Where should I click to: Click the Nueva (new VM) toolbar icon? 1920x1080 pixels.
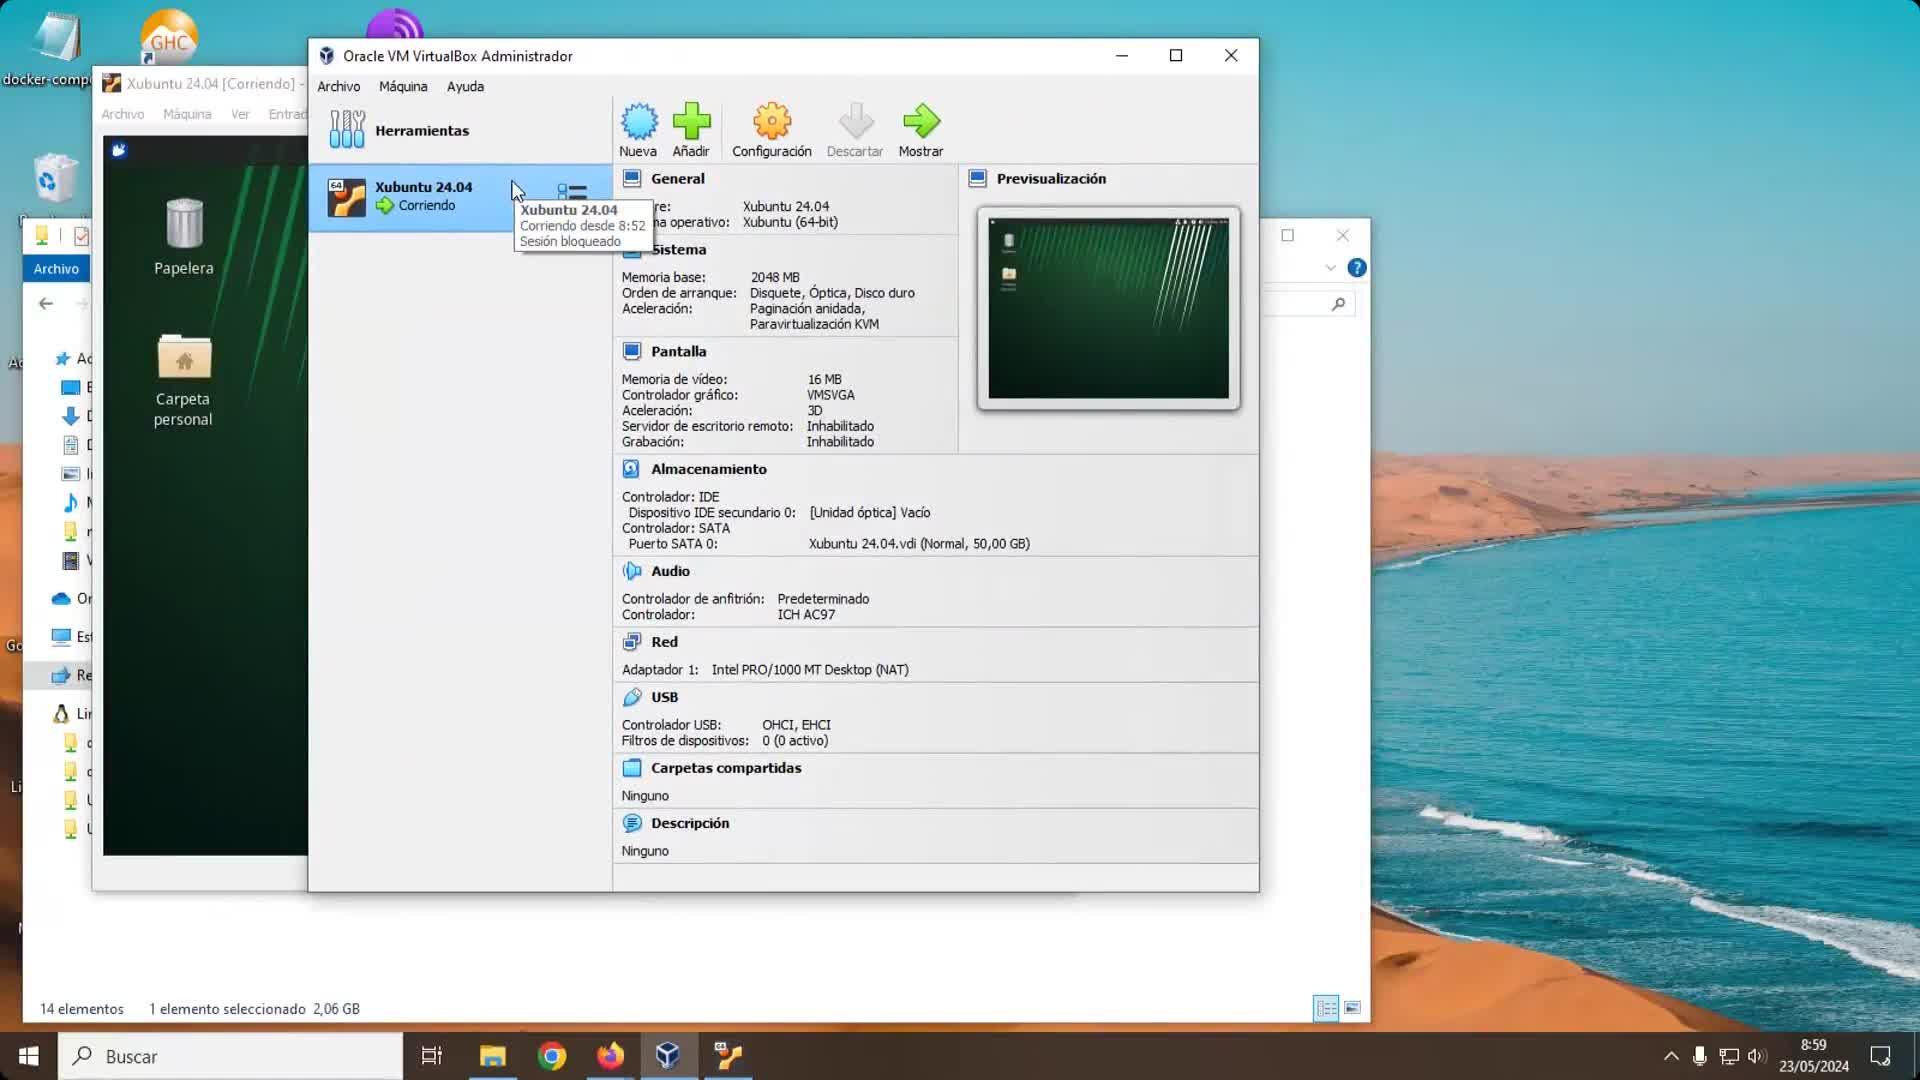[x=638, y=123]
